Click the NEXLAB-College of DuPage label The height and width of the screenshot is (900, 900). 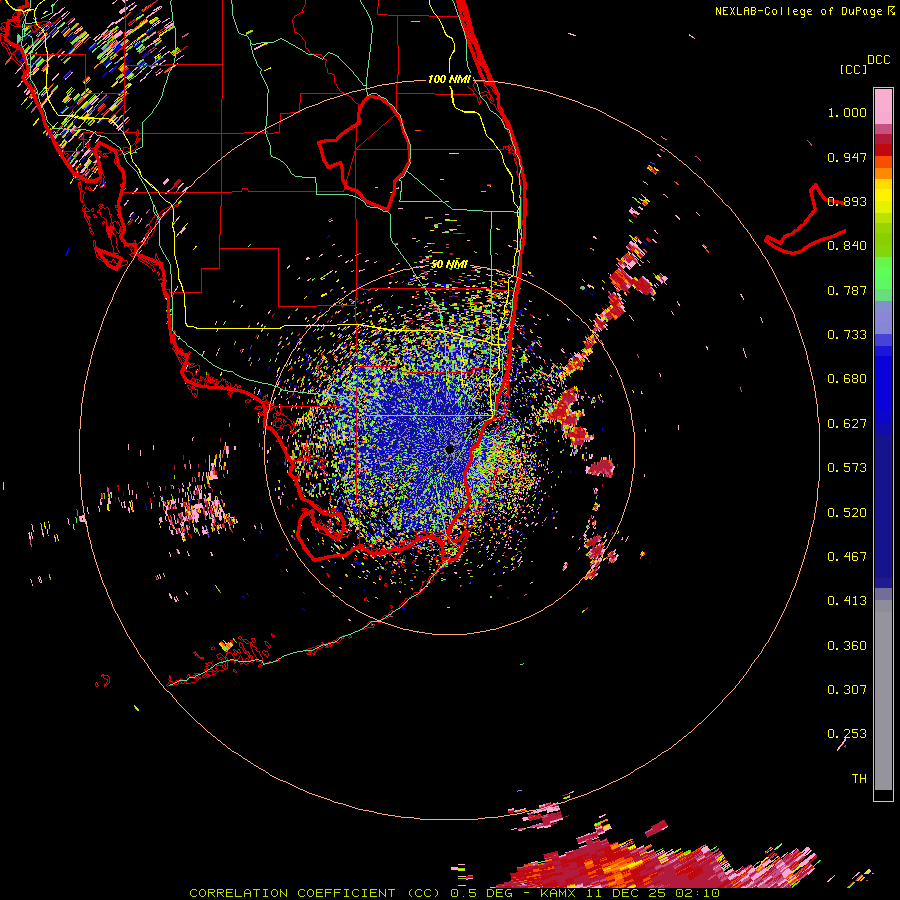pos(800,11)
